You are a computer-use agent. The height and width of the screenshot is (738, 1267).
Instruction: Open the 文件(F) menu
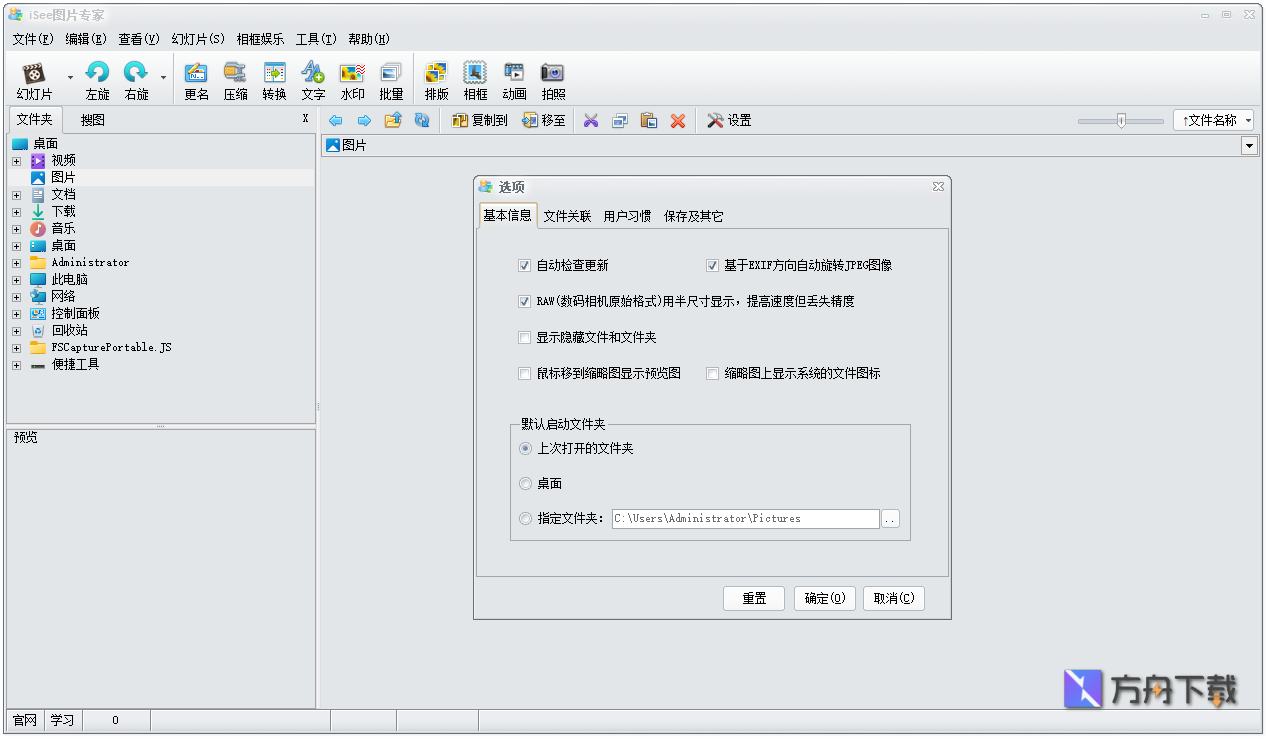[x=33, y=39]
